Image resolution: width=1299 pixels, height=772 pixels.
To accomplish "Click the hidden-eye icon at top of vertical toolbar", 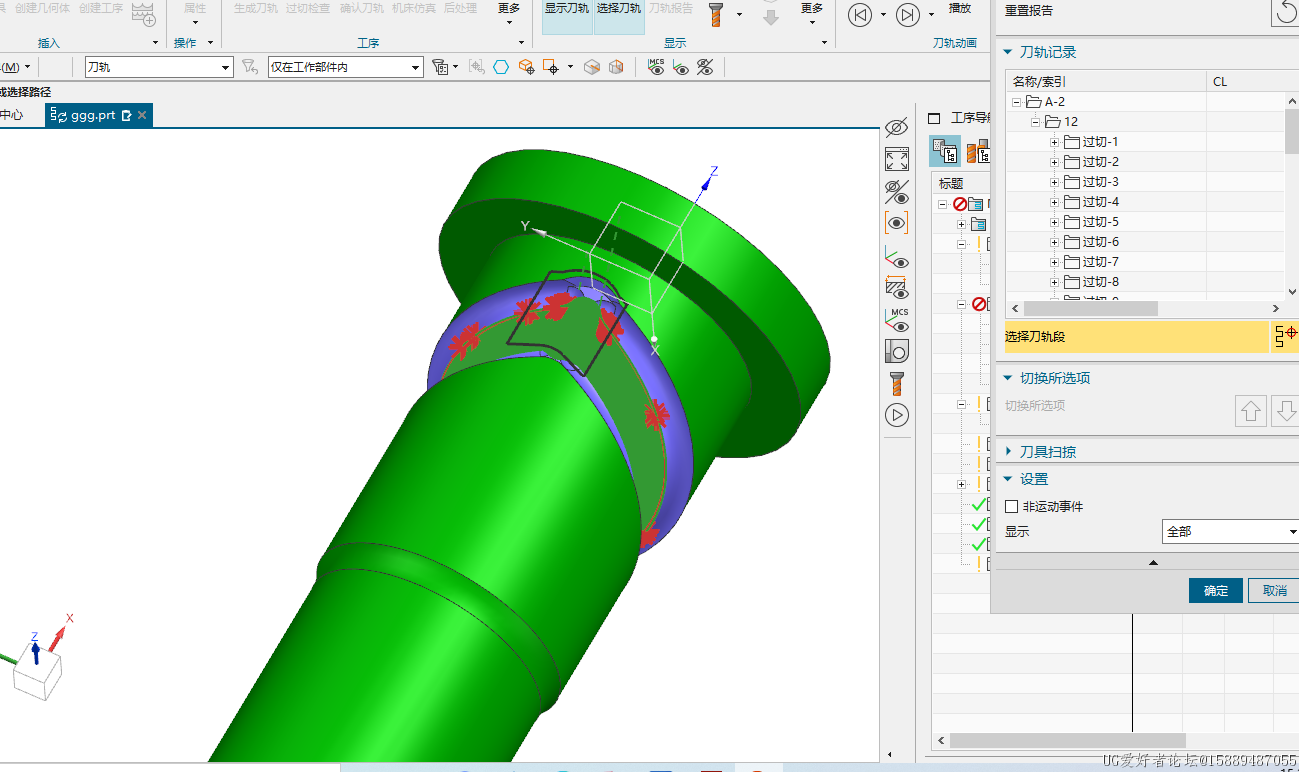I will tap(897, 128).
